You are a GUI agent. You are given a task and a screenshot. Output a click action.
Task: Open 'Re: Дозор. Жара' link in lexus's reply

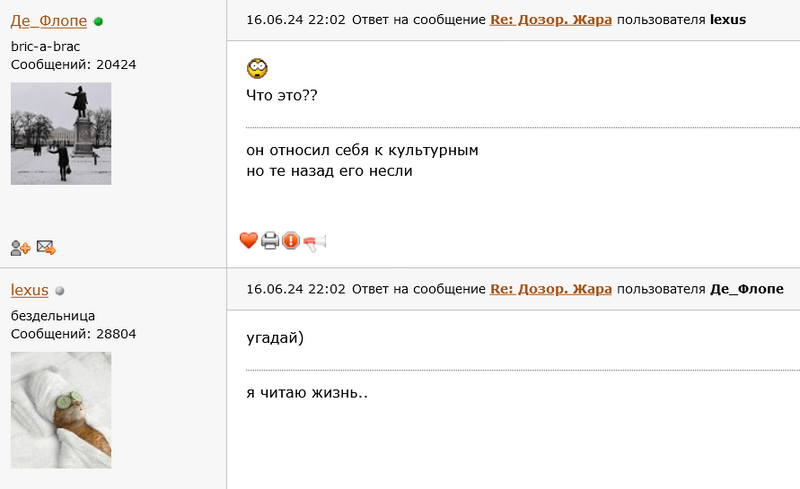click(550, 289)
